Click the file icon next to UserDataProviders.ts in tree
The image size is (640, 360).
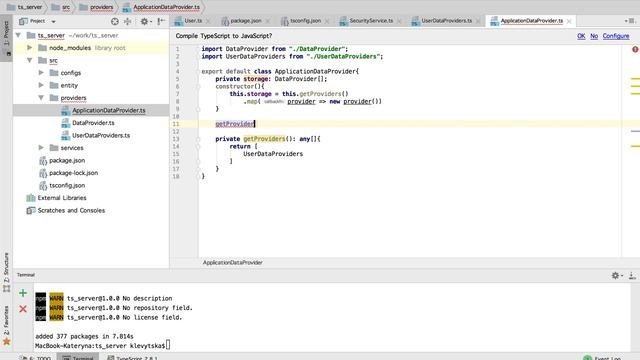65,136
